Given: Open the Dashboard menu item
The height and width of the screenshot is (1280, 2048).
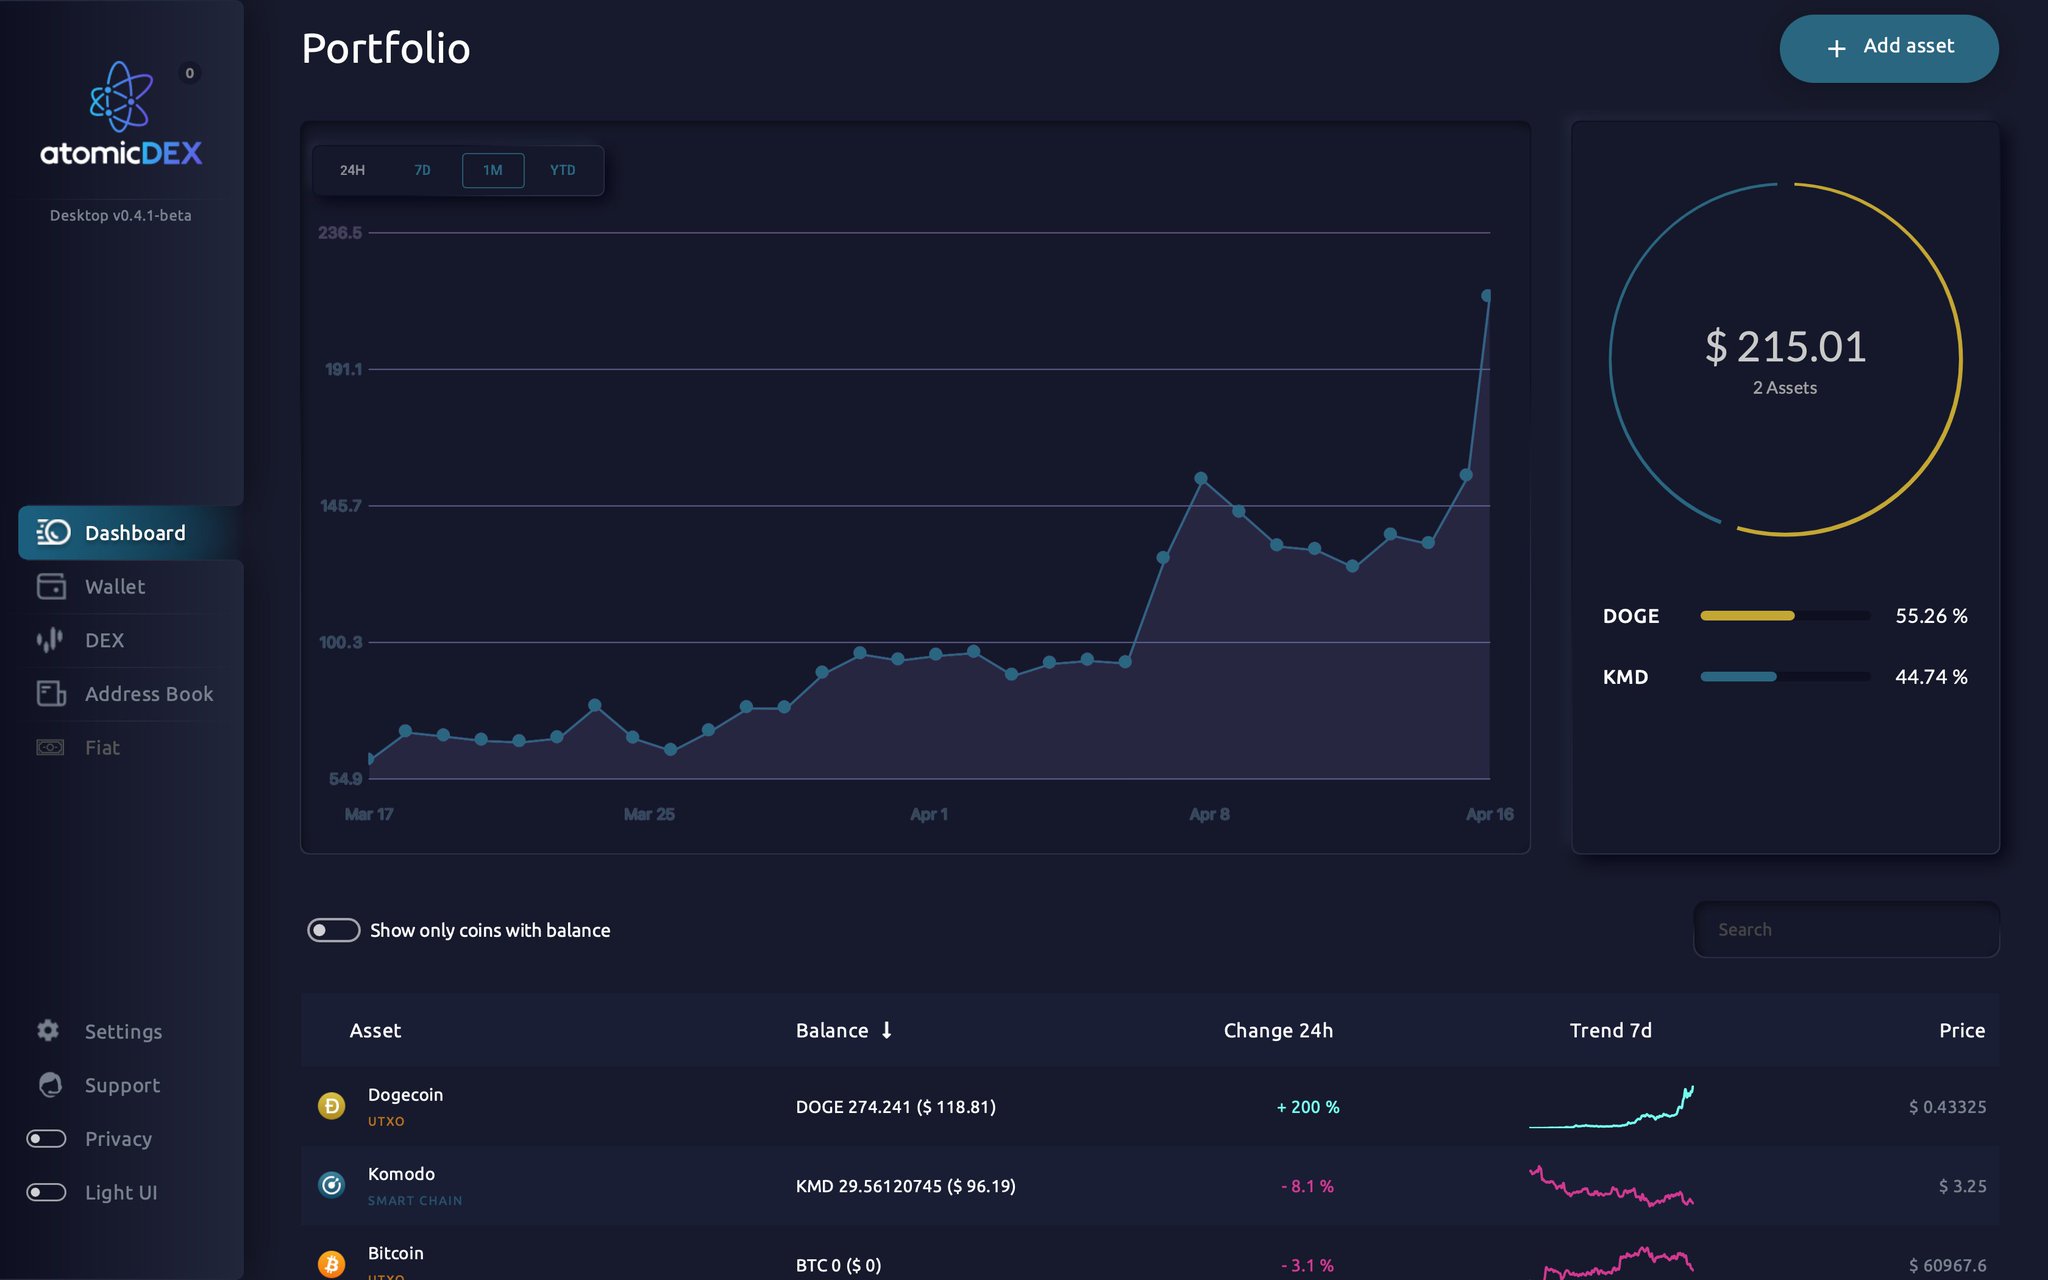Looking at the screenshot, I should coord(130,532).
